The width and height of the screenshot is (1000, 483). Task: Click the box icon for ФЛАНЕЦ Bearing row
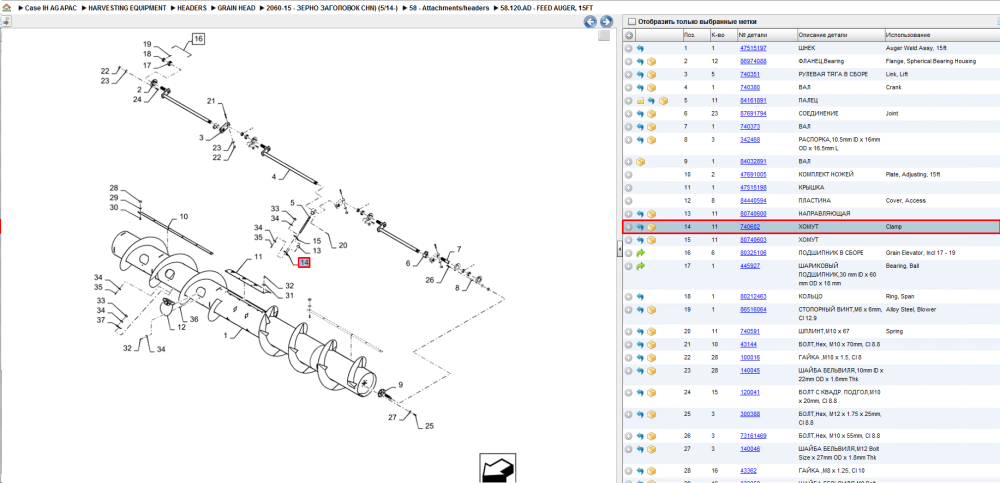tap(652, 62)
